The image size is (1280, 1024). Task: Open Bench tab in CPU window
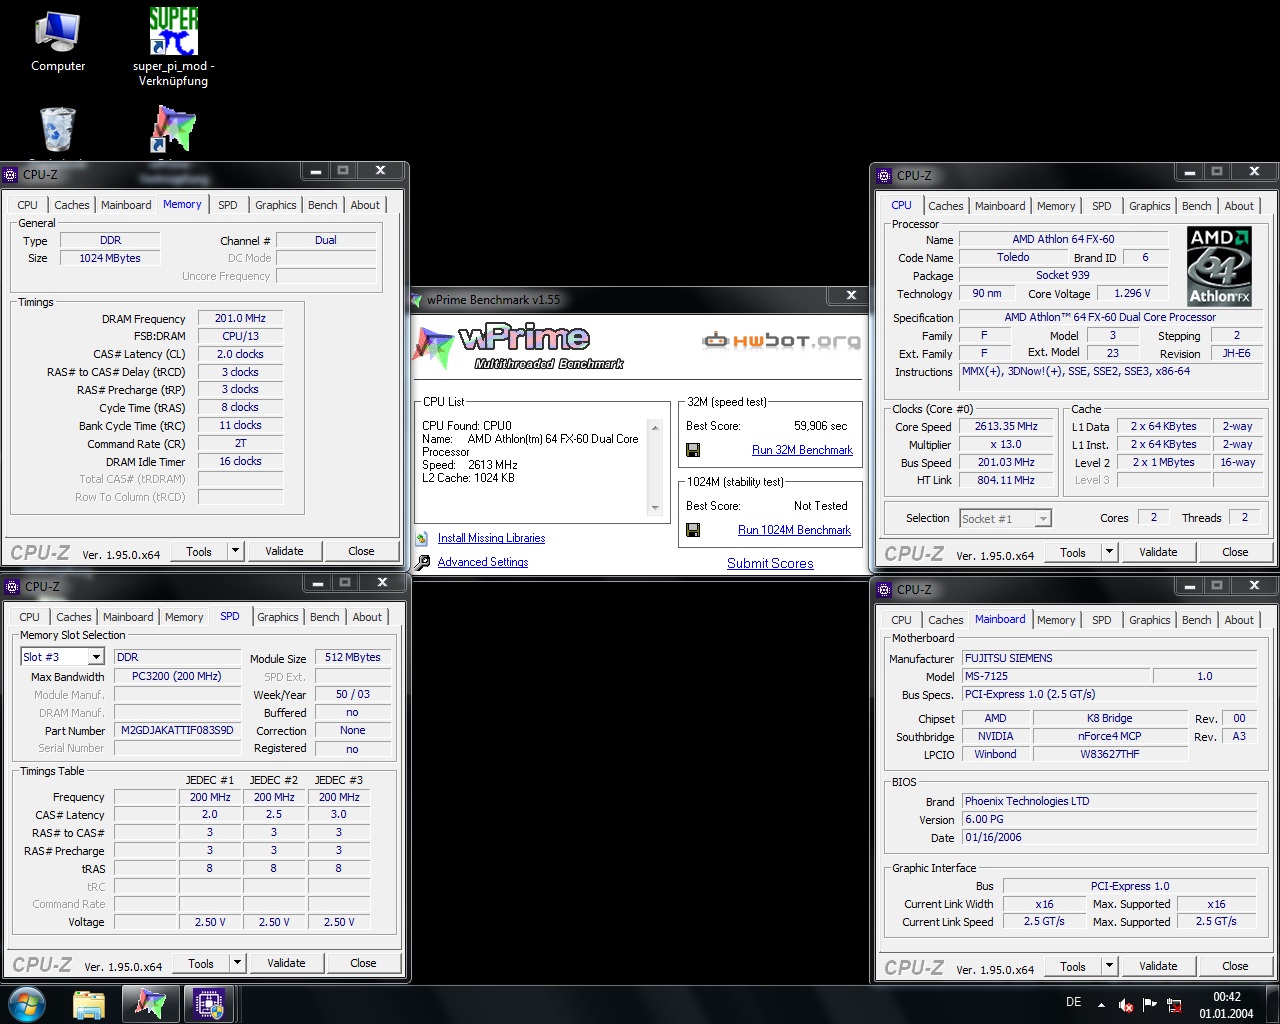click(x=1196, y=206)
